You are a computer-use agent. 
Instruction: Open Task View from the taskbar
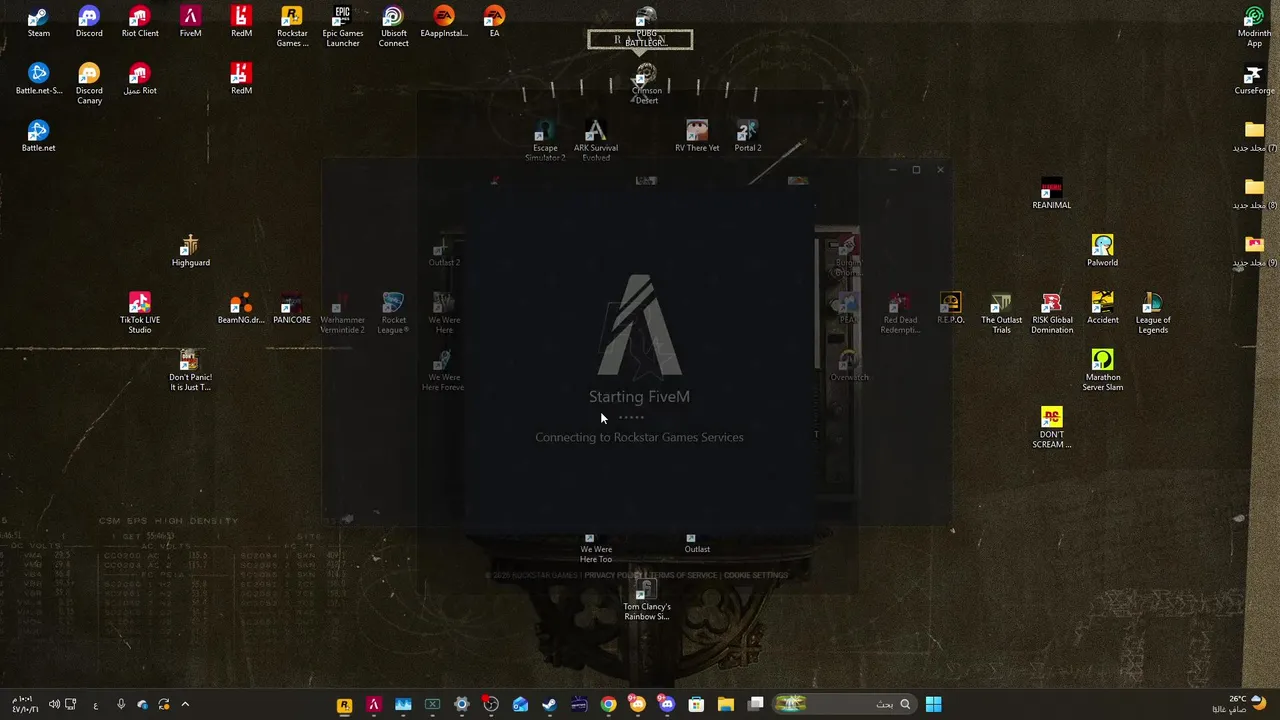point(756,704)
